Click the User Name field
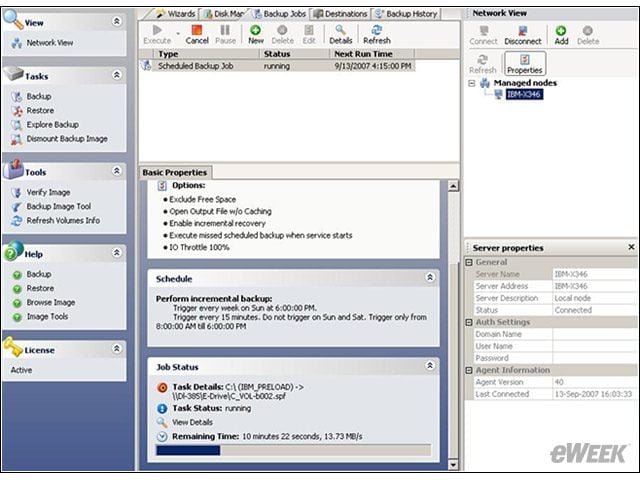This screenshot has width=640, height=480. [x=594, y=346]
